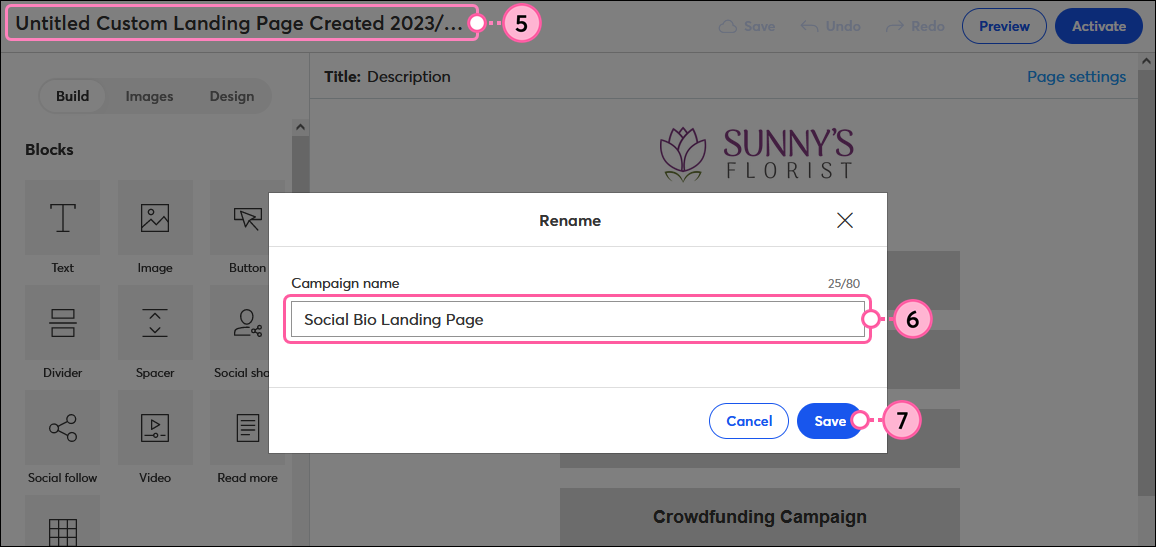Cancel the rename dialog
The height and width of the screenshot is (547, 1156).
(749, 421)
